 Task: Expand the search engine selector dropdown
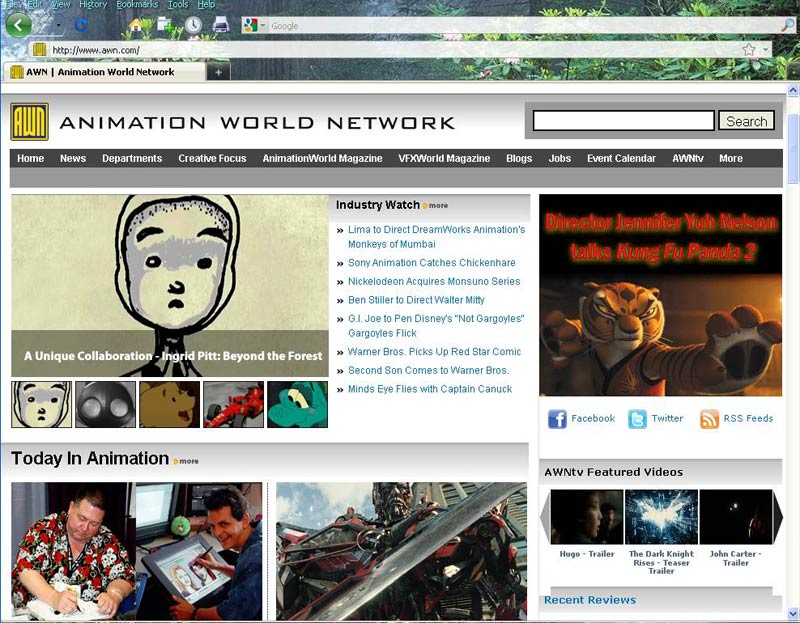click(263, 26)
